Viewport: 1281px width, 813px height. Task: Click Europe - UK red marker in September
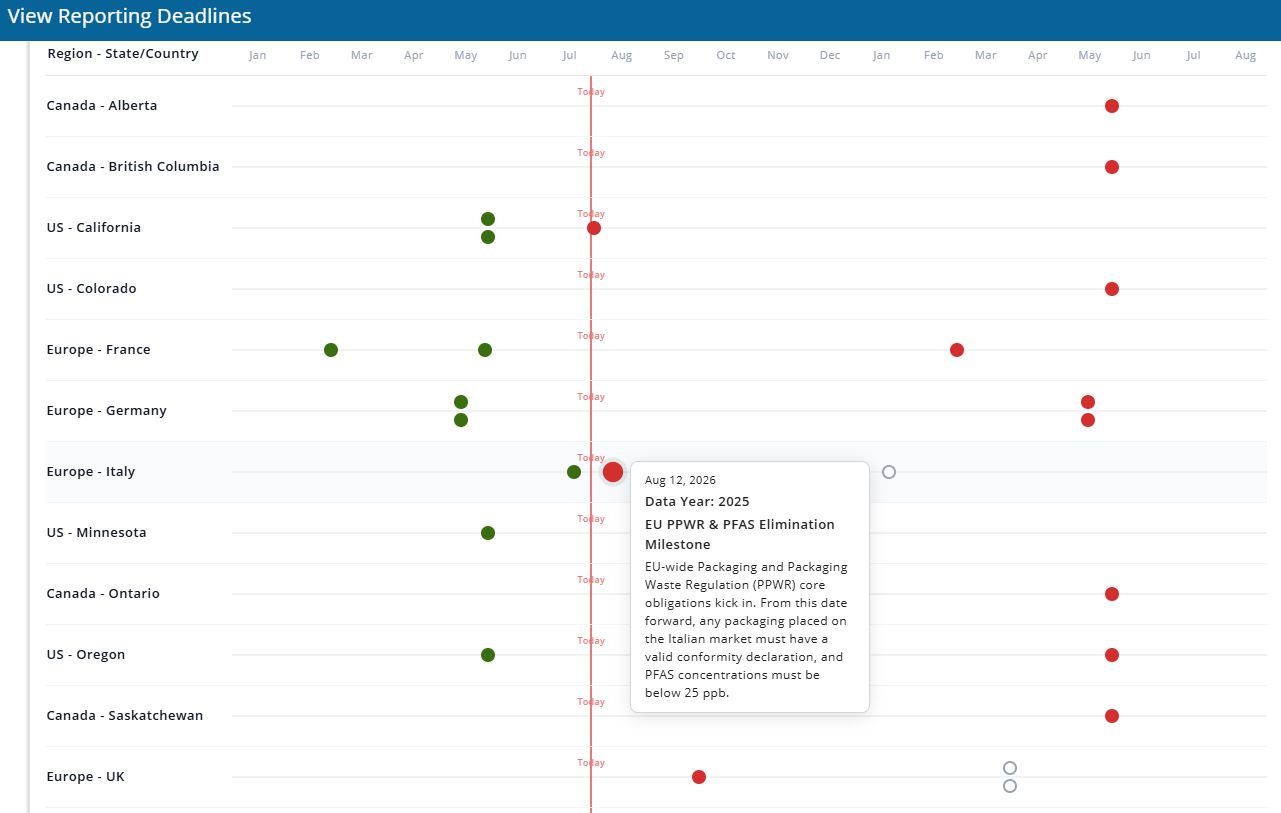point(699,777)
